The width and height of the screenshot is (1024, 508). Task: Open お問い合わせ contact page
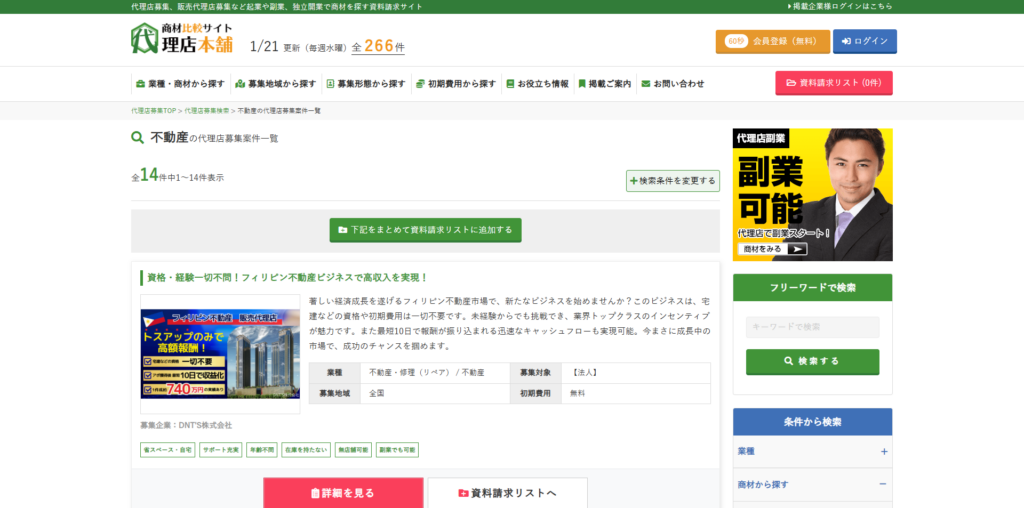672,83
